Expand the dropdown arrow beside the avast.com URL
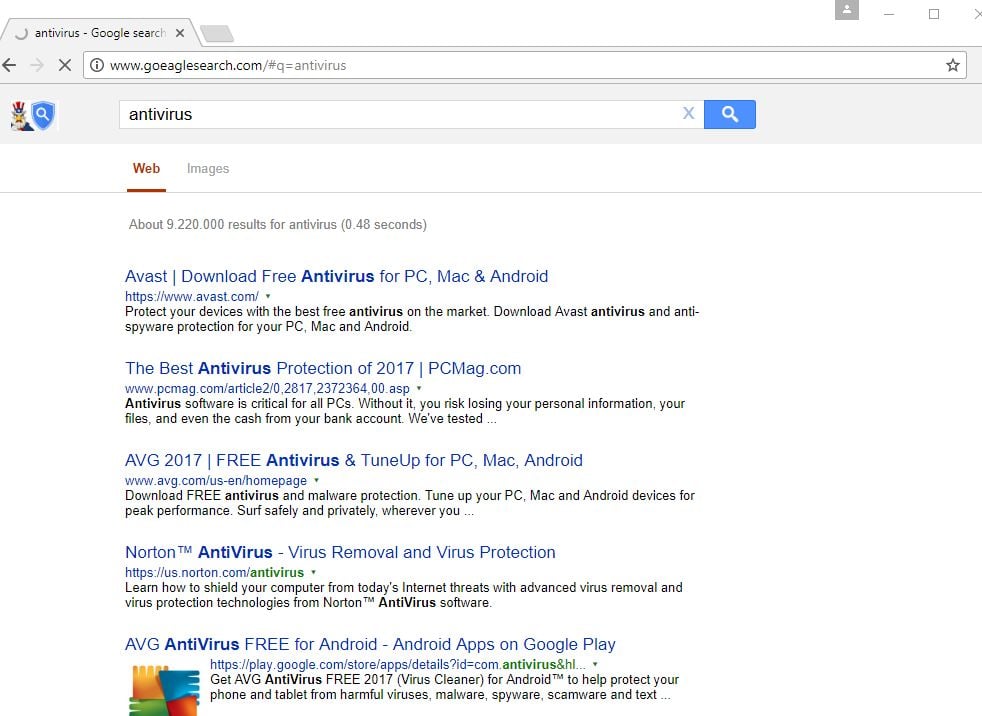This screenshot has width=982, height=716. pyautogui.click(x=268, y=296)
